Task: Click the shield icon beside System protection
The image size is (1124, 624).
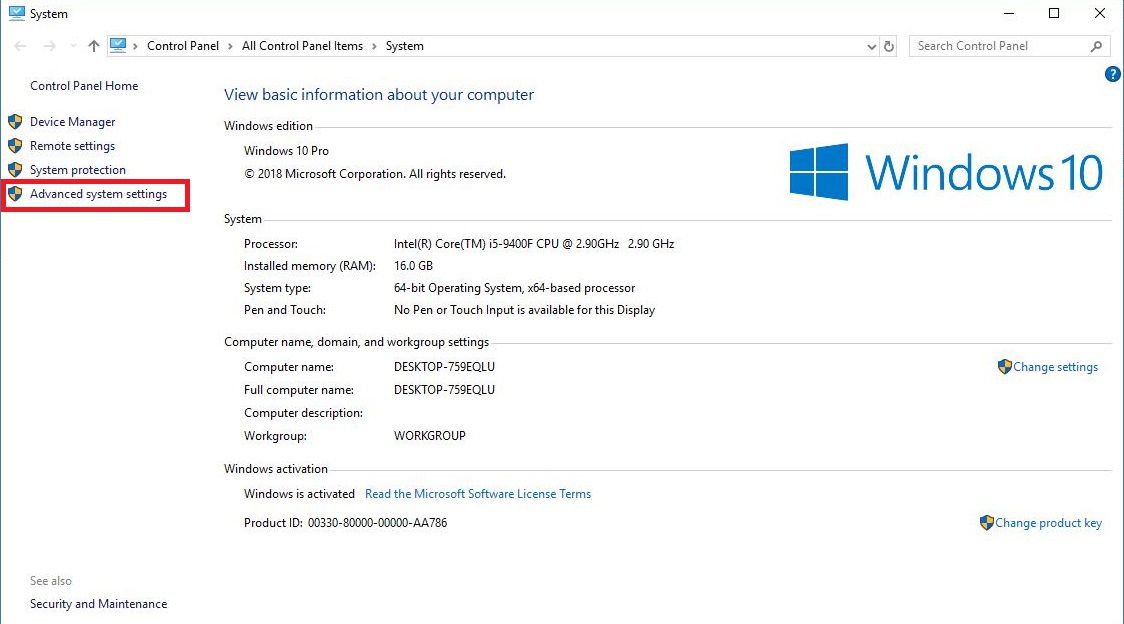Action: point(15,170)
